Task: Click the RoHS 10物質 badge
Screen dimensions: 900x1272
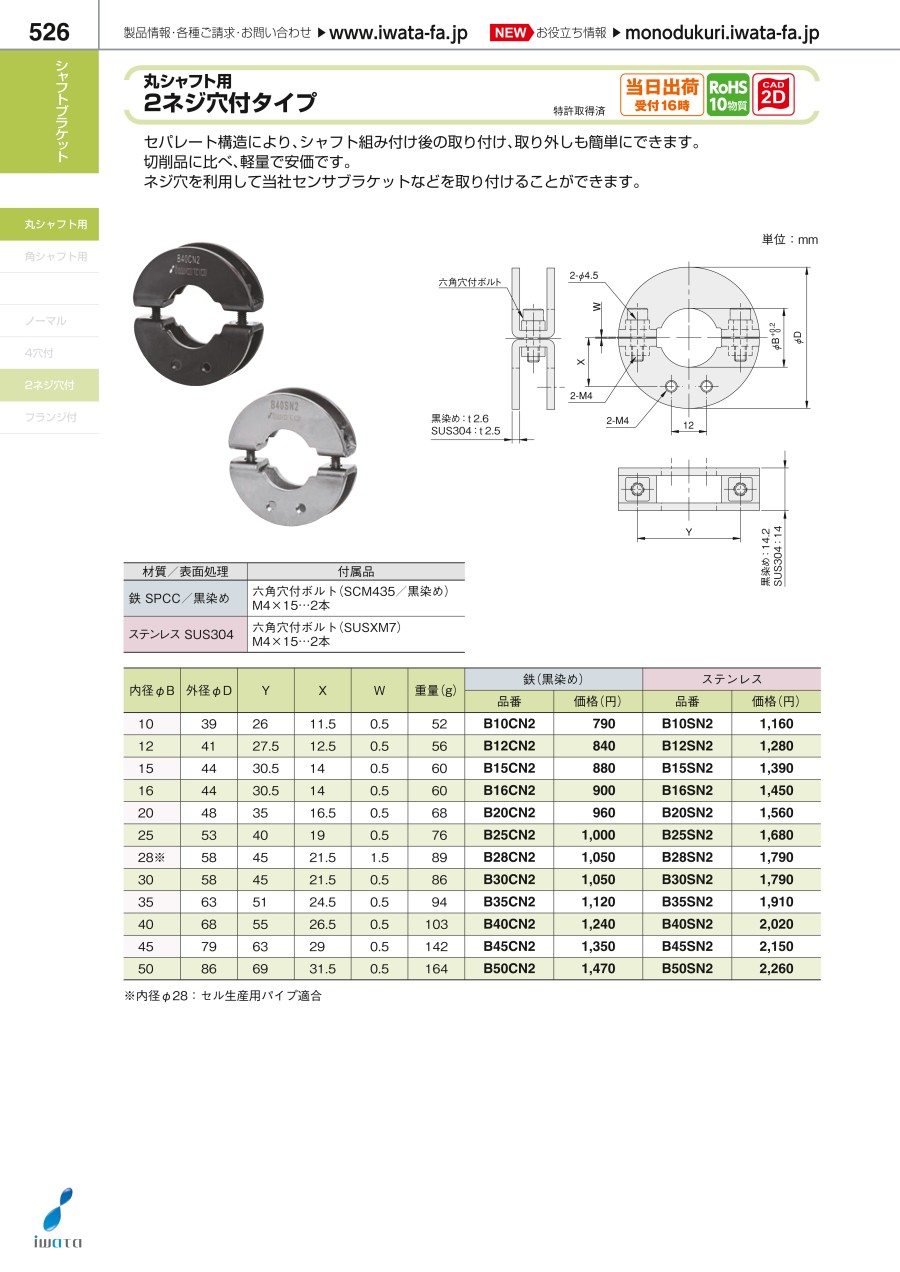Action: click(x=728, y=96)
